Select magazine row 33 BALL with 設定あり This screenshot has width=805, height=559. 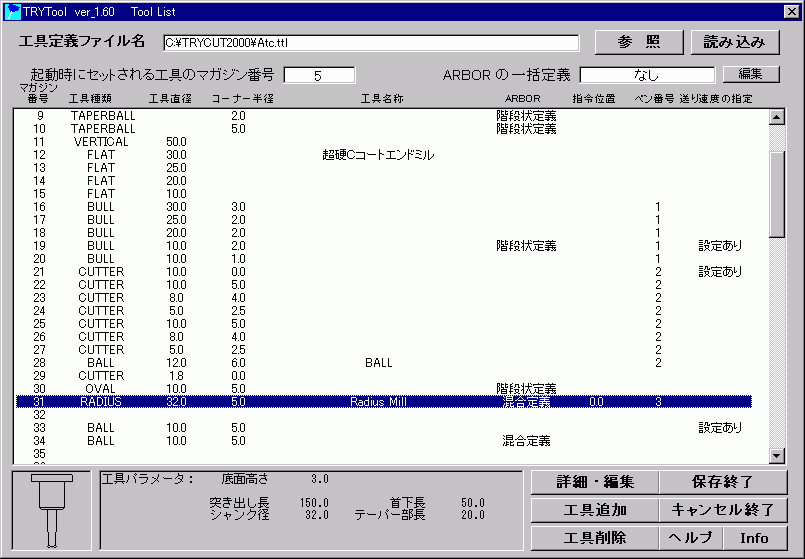pyautogui.click(x=384, y=428)
